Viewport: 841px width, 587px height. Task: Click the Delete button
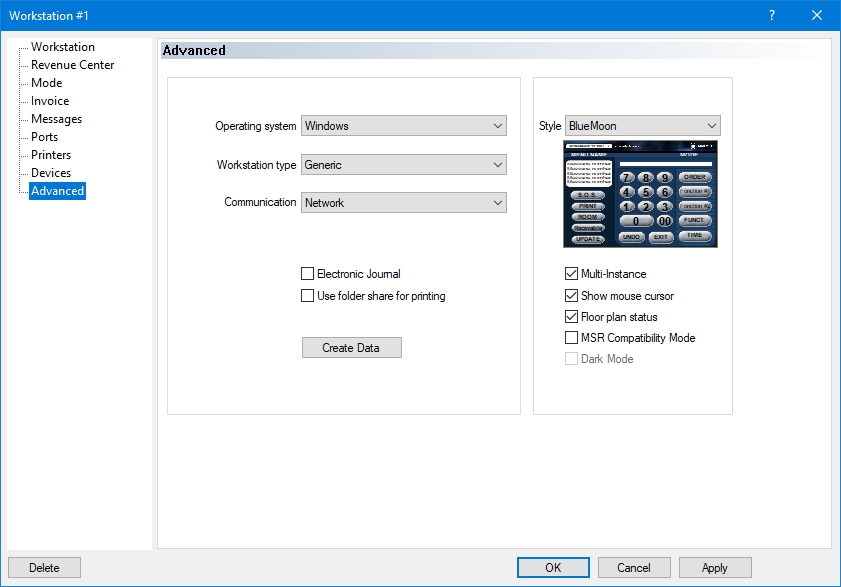(x=44, y=568)
